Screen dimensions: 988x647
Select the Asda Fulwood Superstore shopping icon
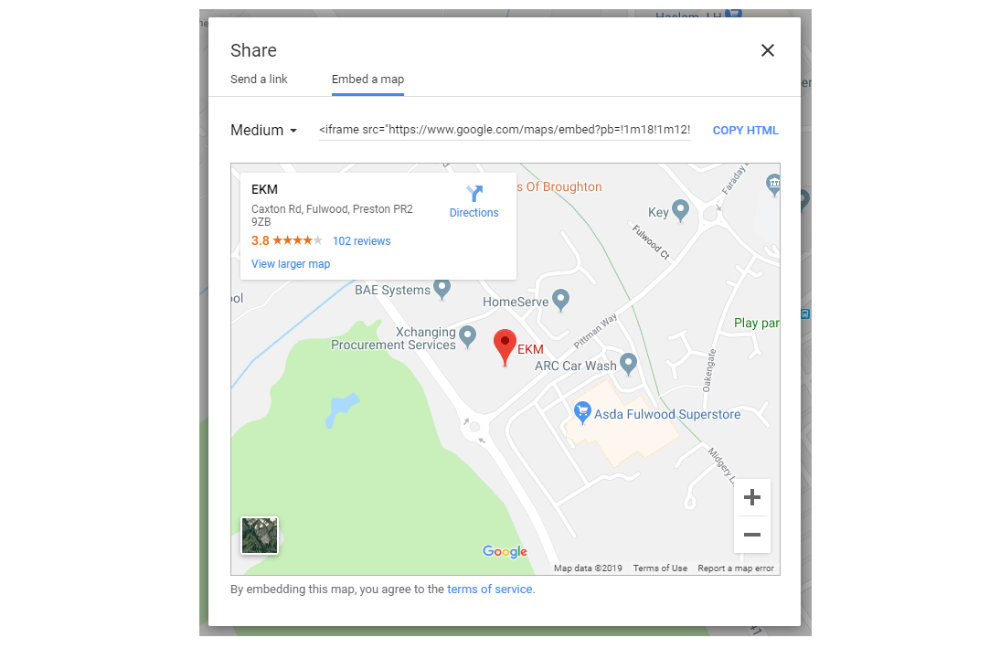click(x=582, y=413)
